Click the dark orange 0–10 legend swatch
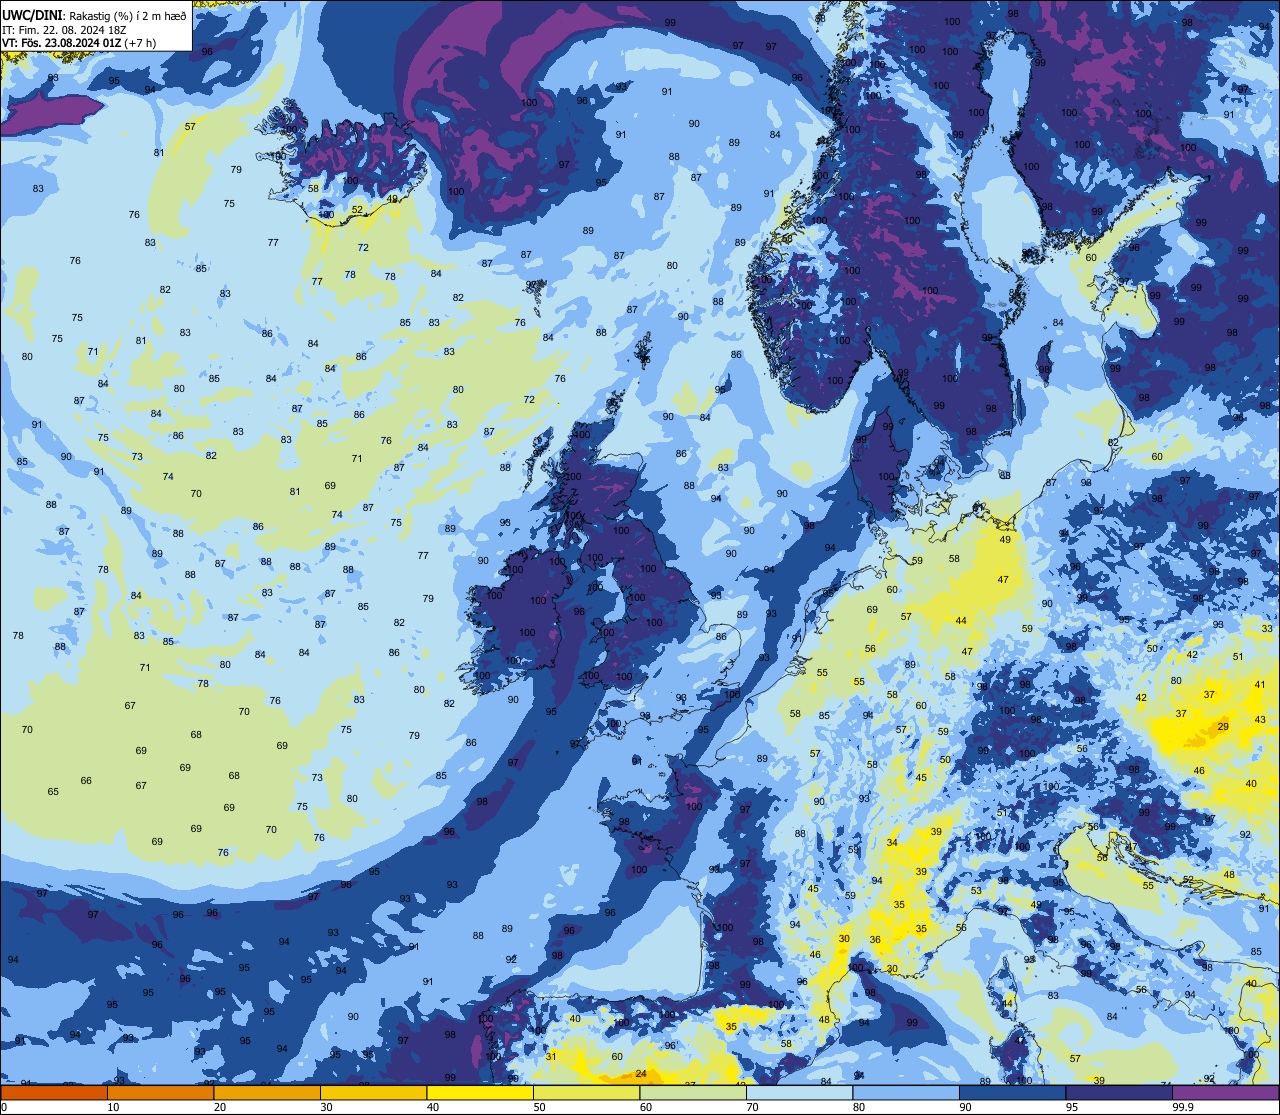Viewport: 1280px width, 1115px height. (x=54, y=1092)
